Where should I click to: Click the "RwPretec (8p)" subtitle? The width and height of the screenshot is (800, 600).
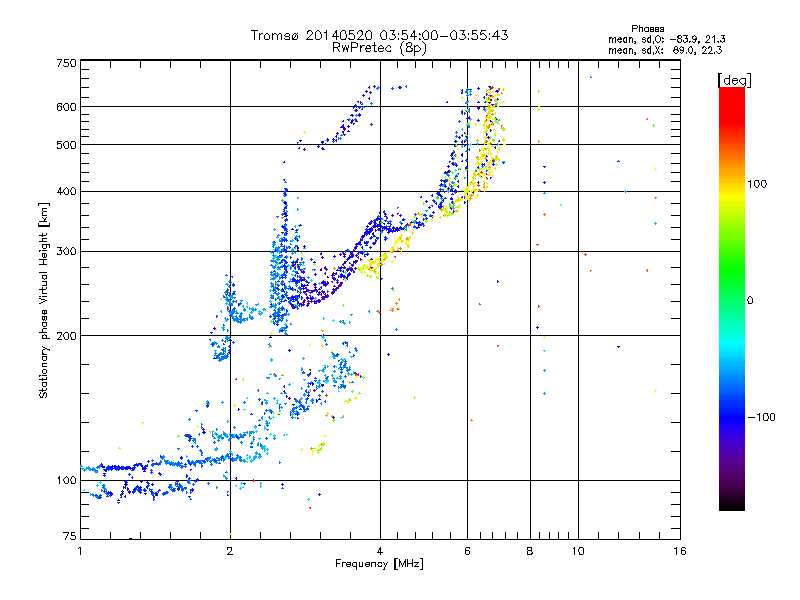click(x=379, y=48)
